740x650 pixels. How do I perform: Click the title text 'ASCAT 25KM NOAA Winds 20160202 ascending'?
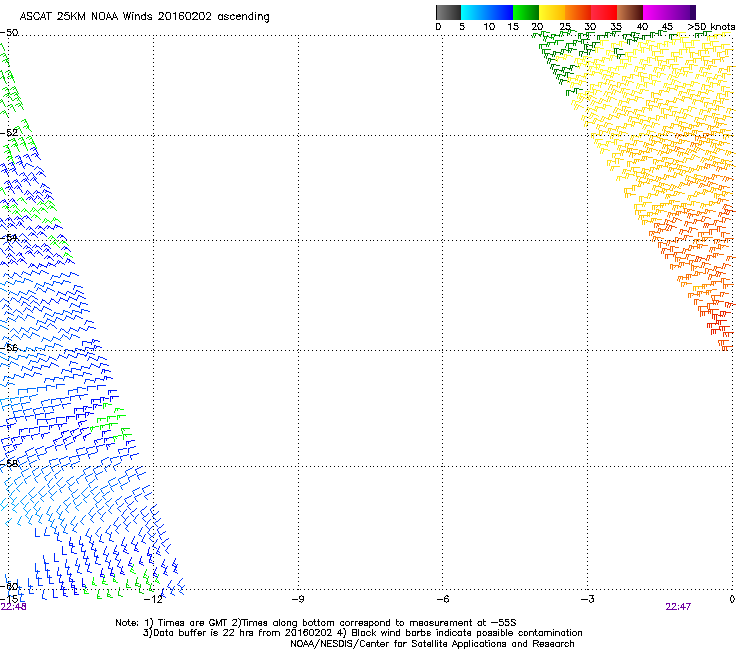pos(144,17)
